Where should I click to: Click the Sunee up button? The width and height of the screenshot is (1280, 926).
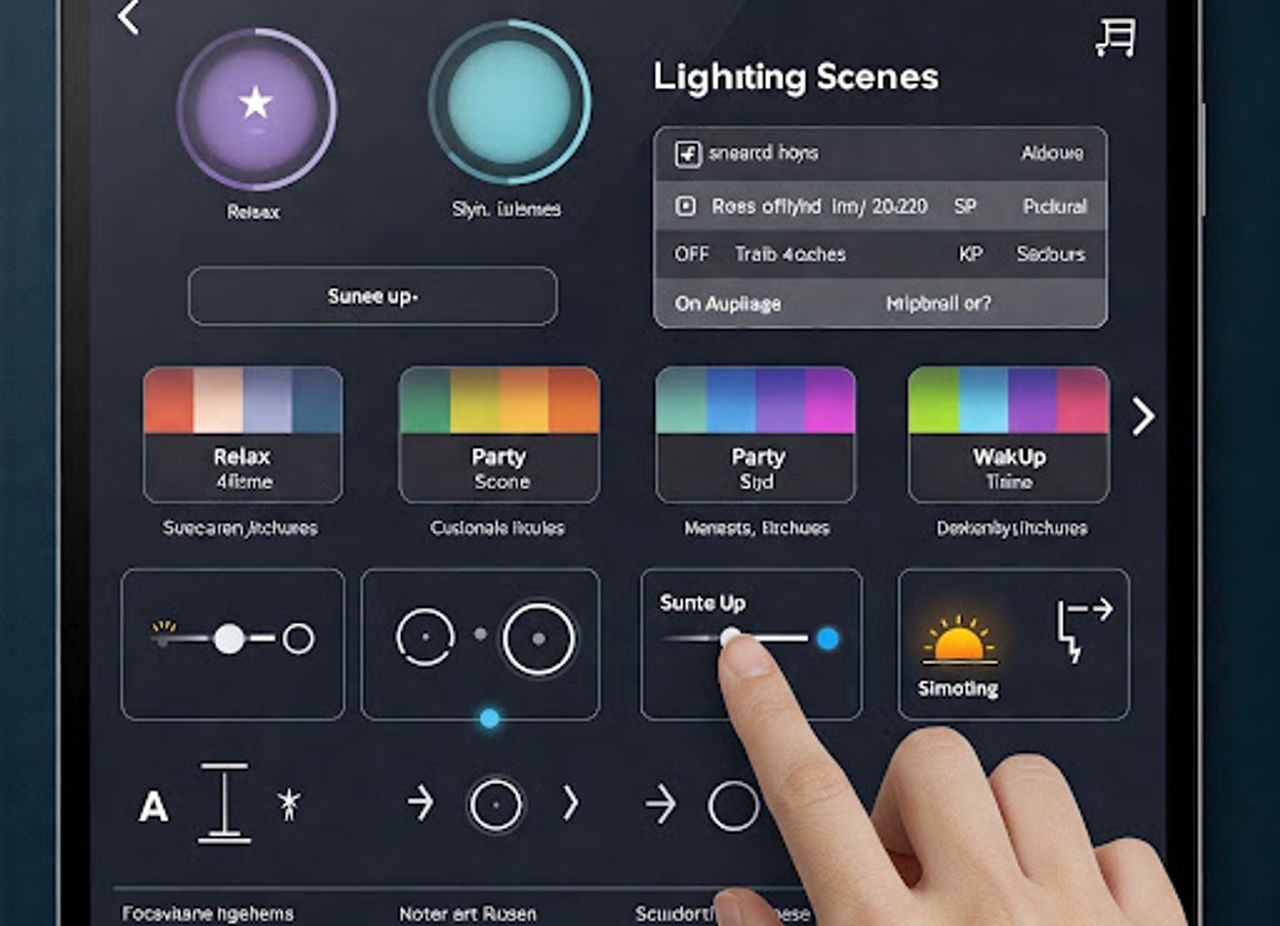[x=372, y=296]
